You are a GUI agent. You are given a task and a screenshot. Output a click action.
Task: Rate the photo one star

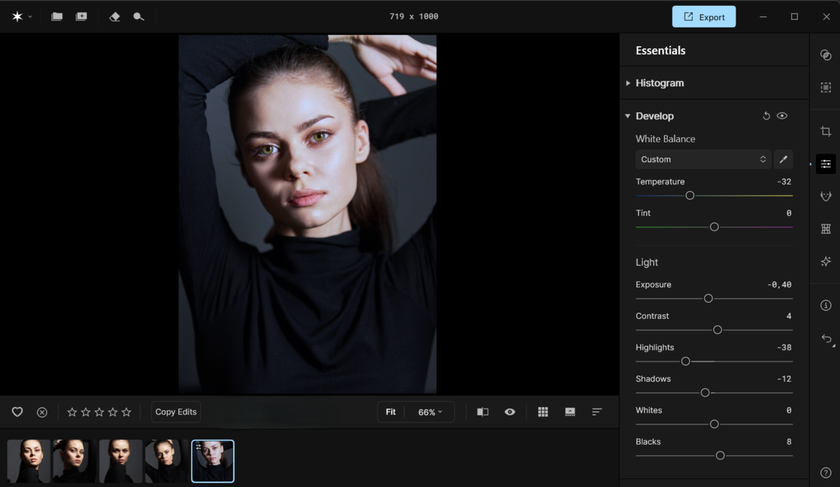tap(72, 412)
